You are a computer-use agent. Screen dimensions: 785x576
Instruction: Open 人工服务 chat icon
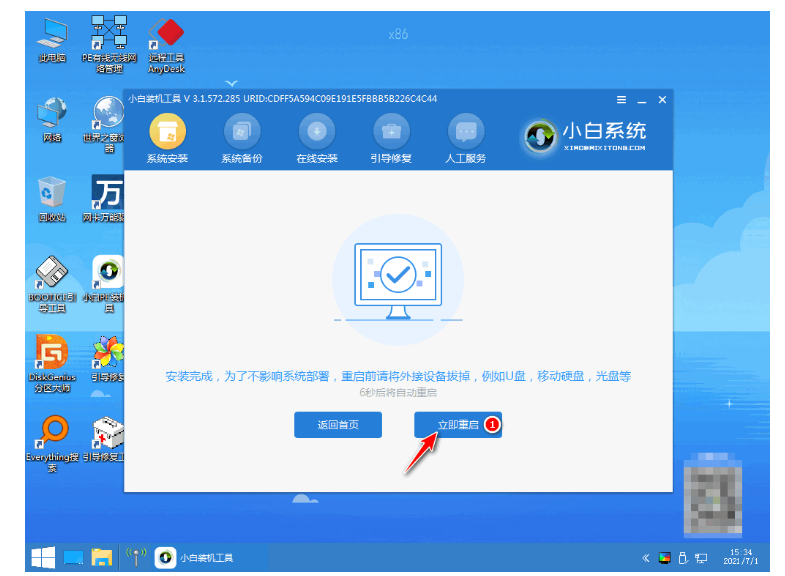(x=465, y=132)
